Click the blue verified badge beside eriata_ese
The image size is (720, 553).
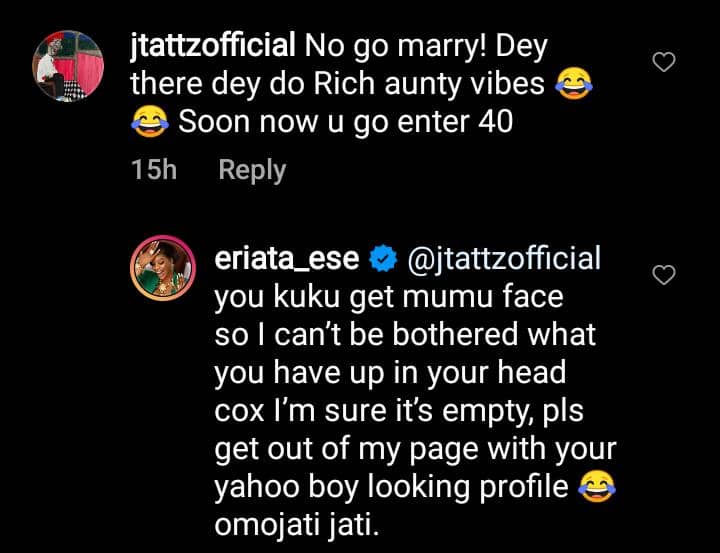click(x=382, y=261)
